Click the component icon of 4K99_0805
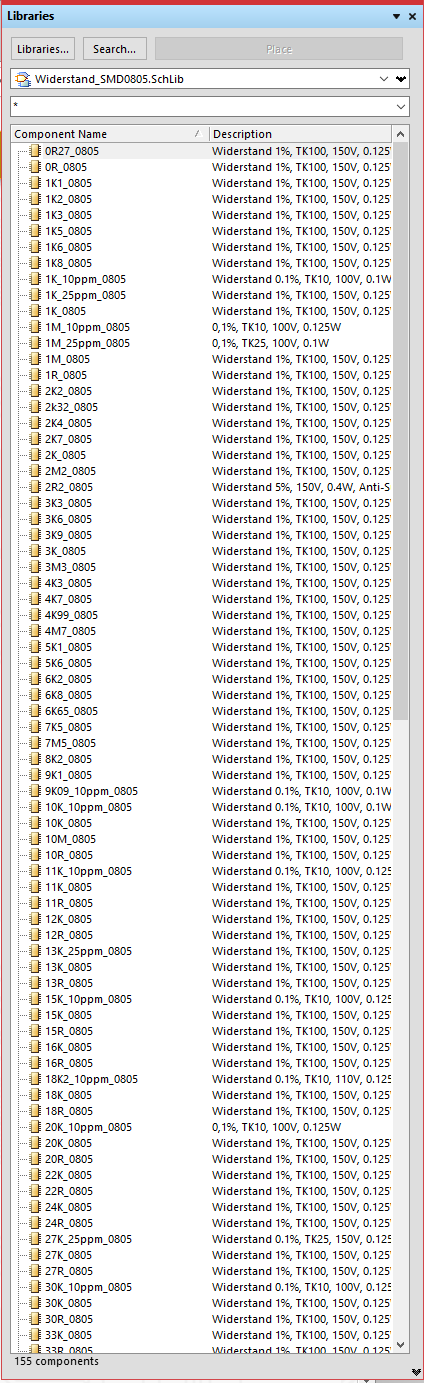 pyautogui.click(x=35, y=615)
